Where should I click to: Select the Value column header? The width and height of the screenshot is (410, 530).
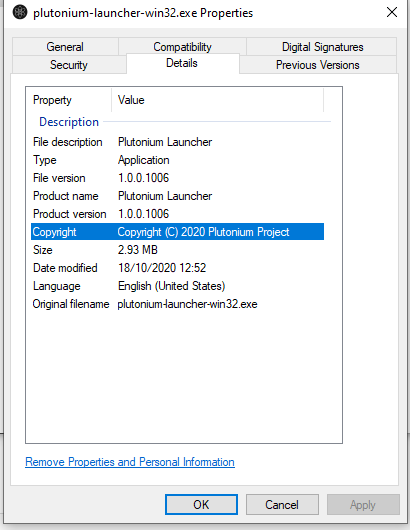218,100
